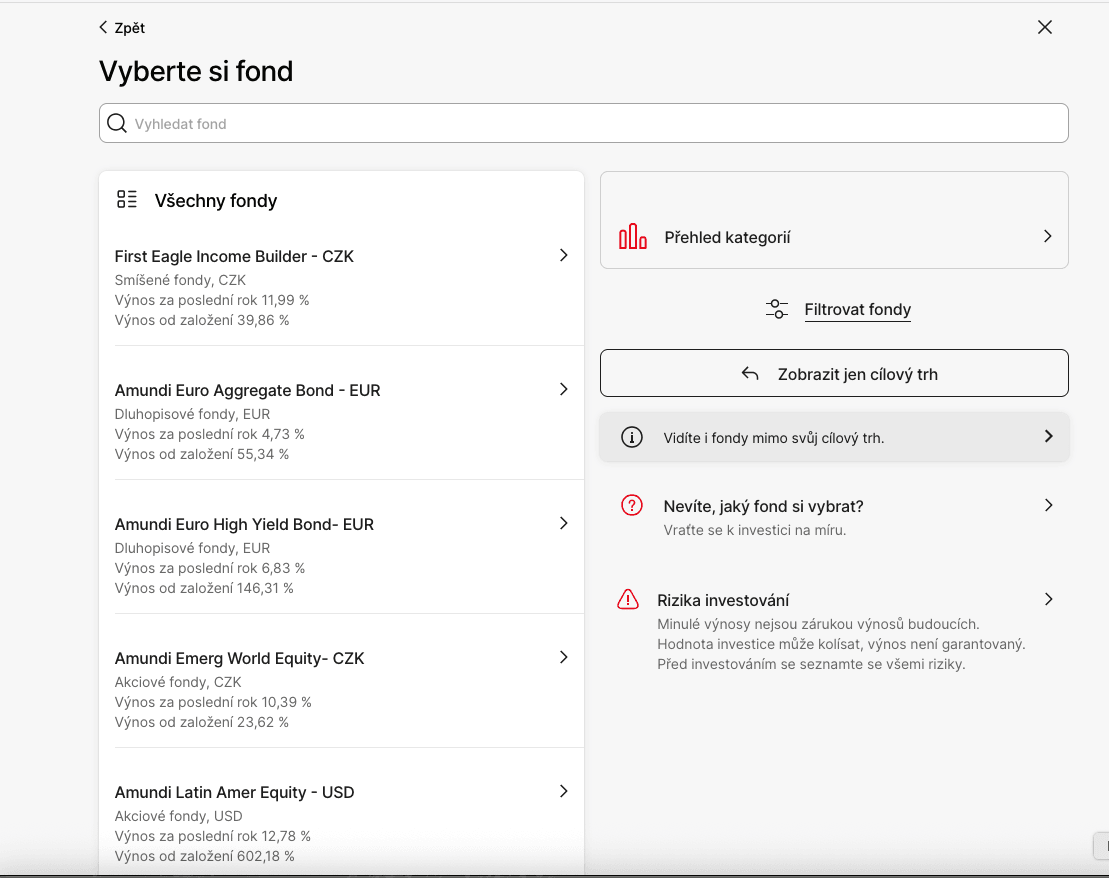Open the Přehled kategorií card
Viewport: 1109px width, 878px height.
[x=834, y=220]
